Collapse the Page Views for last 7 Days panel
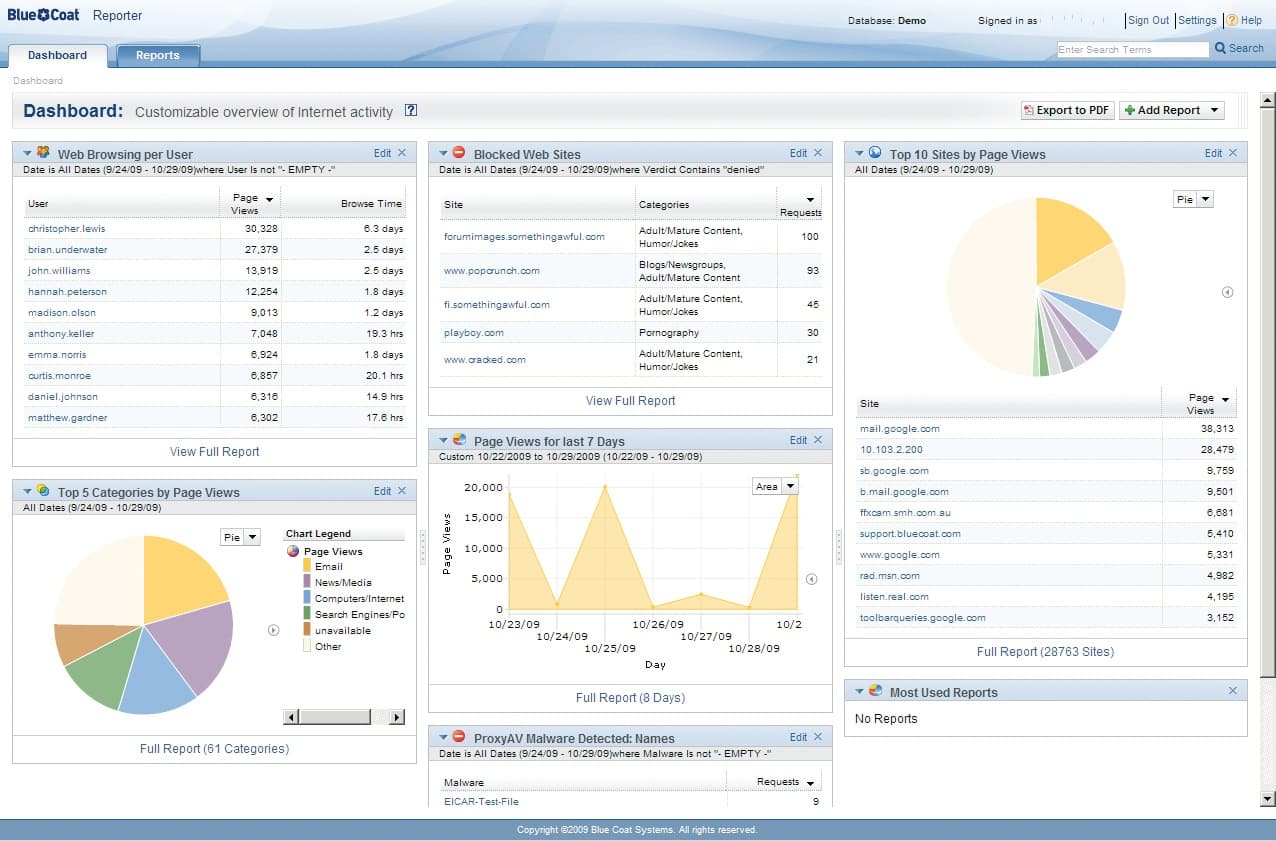The height and width of the screenshot is (841, 1276). 444,441
